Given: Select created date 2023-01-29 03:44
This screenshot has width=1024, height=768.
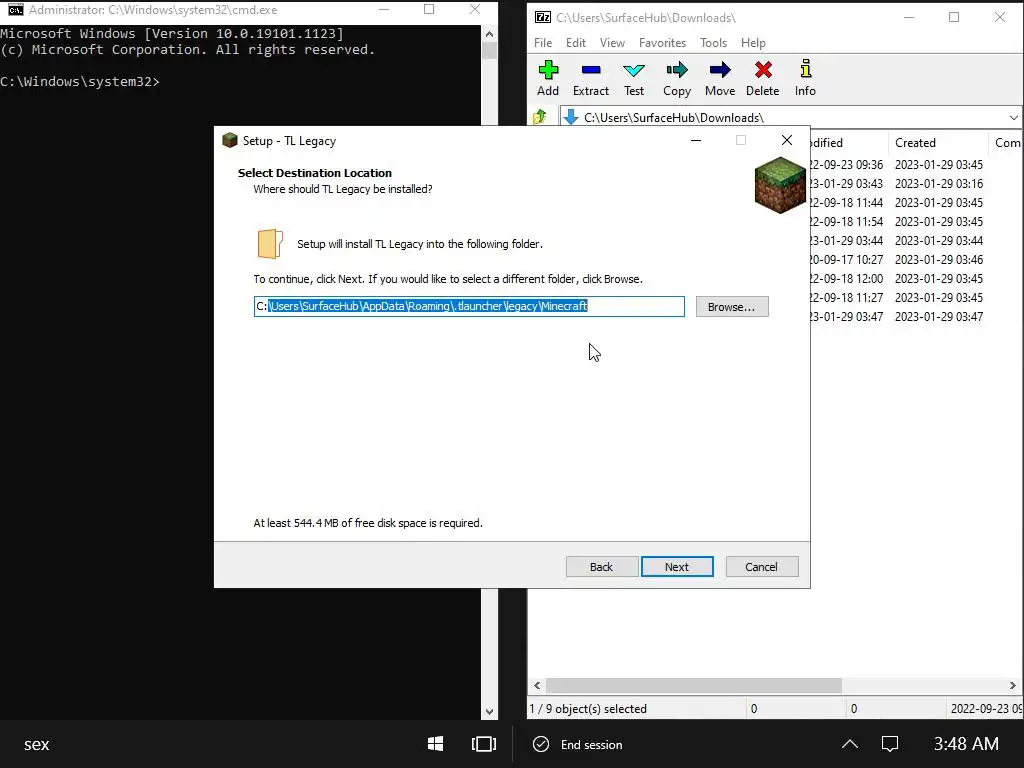Looking at the screenshot, I should coord(938,240).
